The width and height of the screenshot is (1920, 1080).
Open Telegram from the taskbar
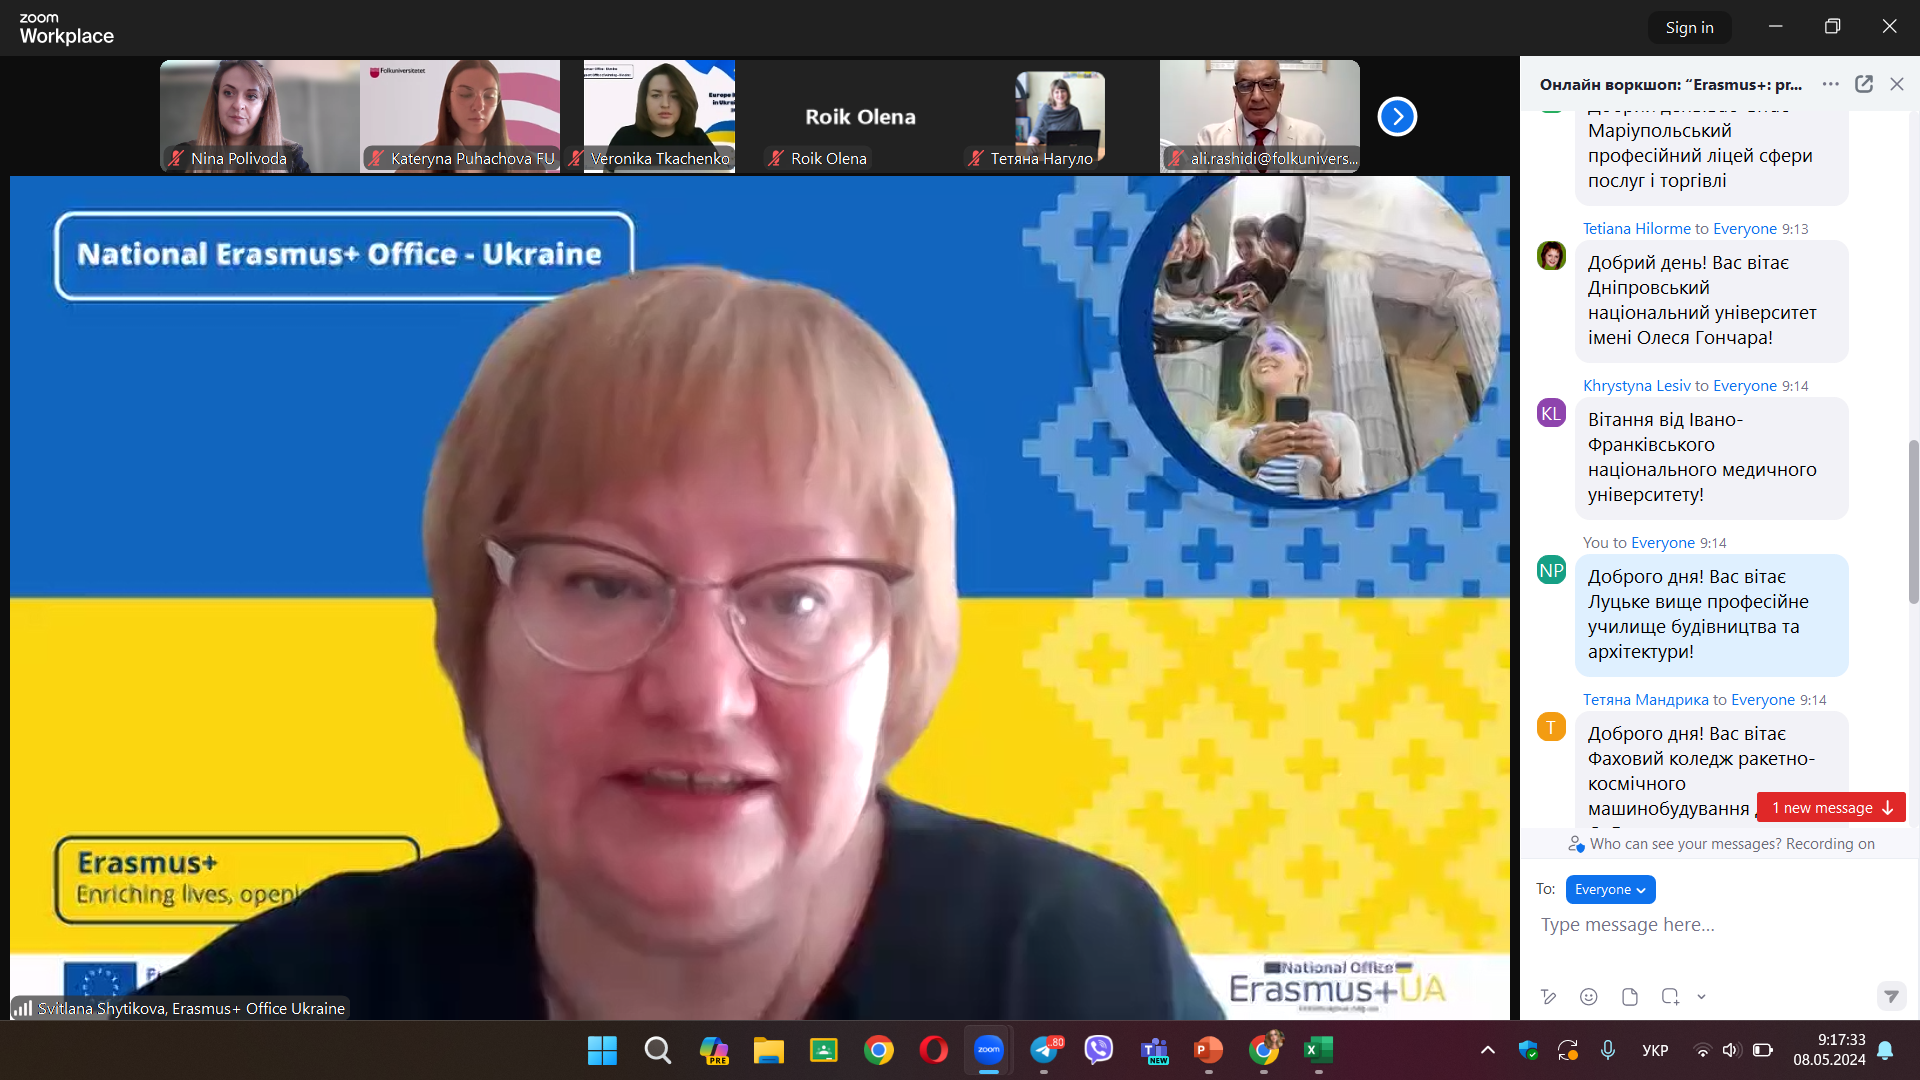1044,1050
